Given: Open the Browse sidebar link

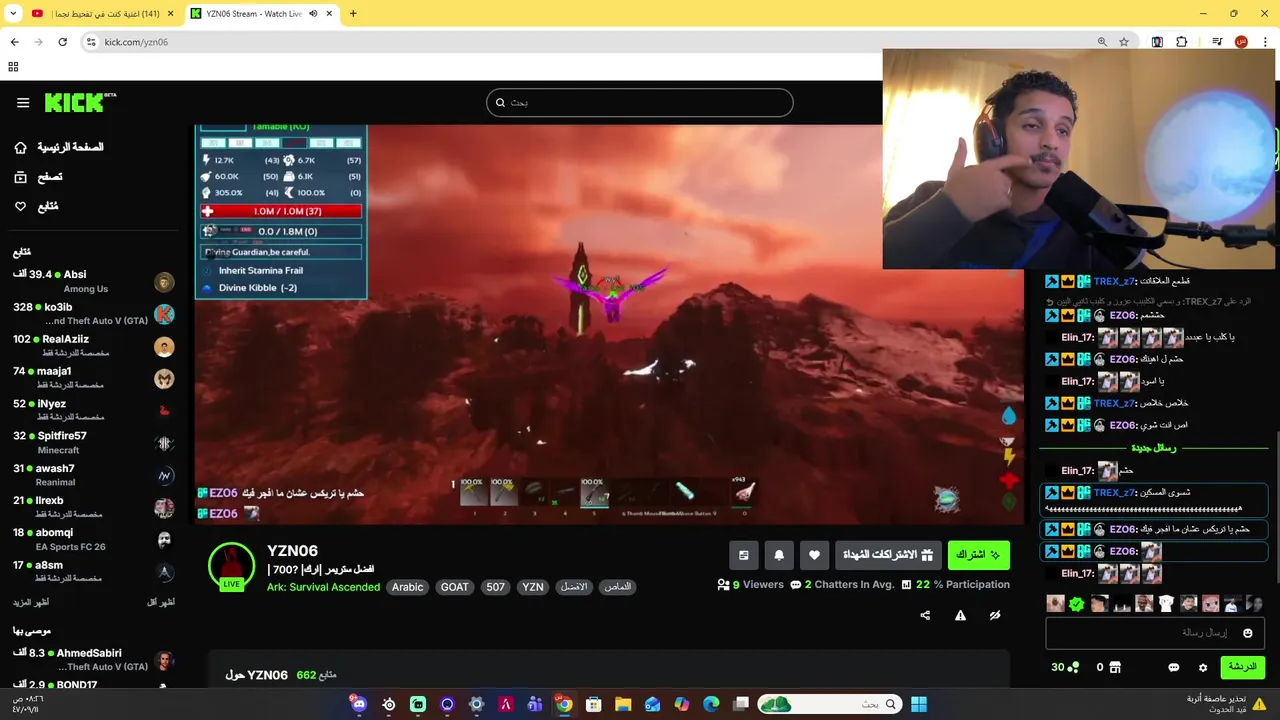Looking at the screenshot, I should click(38, 177).
